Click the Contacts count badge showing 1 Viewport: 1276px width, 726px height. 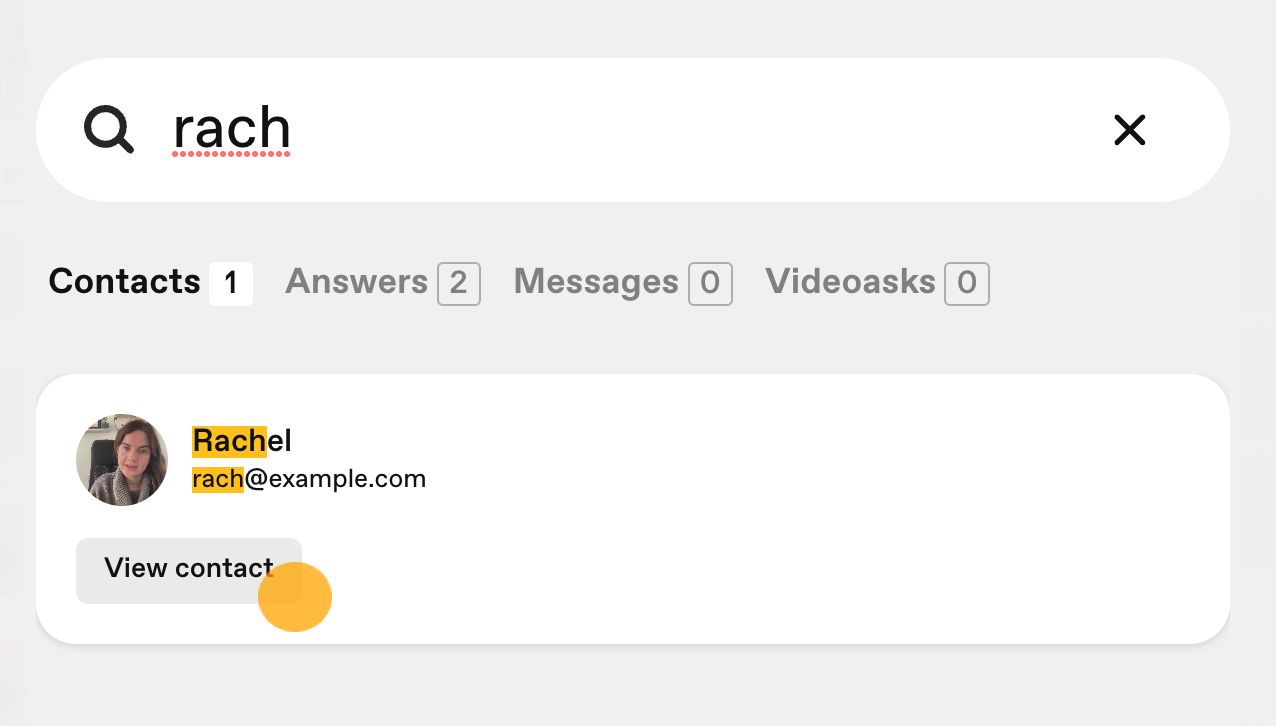(x=231, y=284)
